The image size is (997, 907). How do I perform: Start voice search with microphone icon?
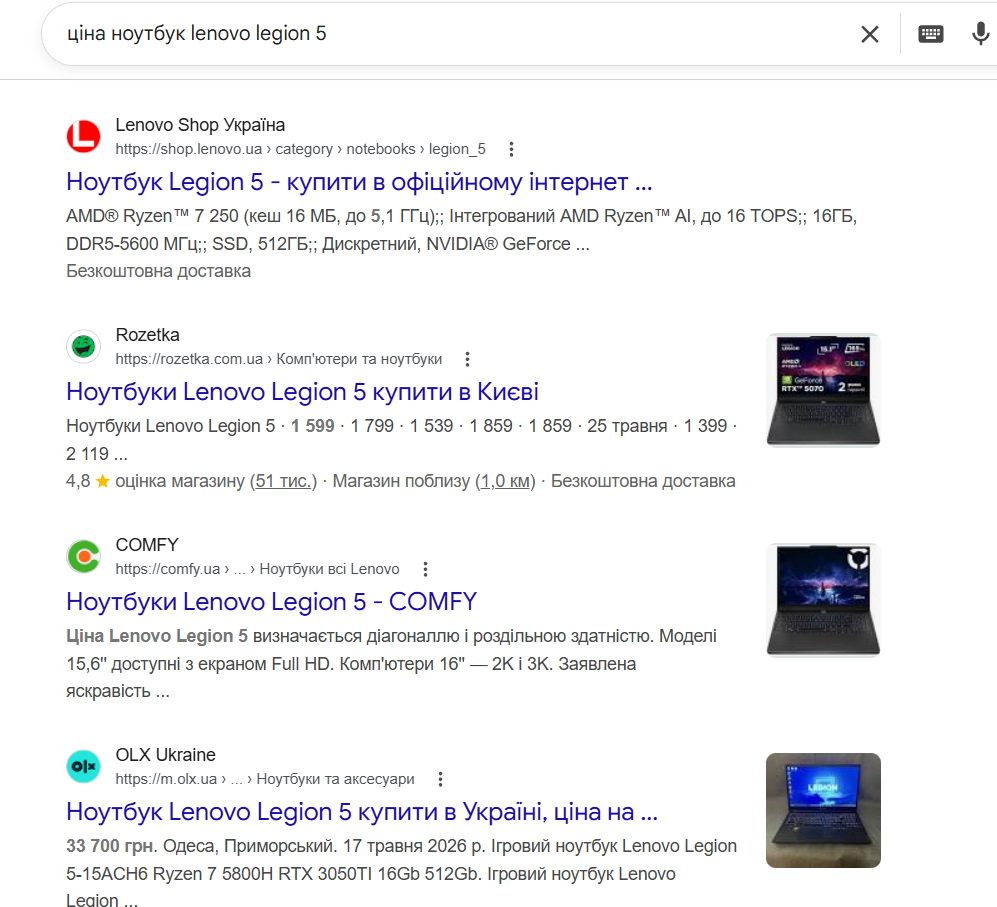(x=980, y=34)
